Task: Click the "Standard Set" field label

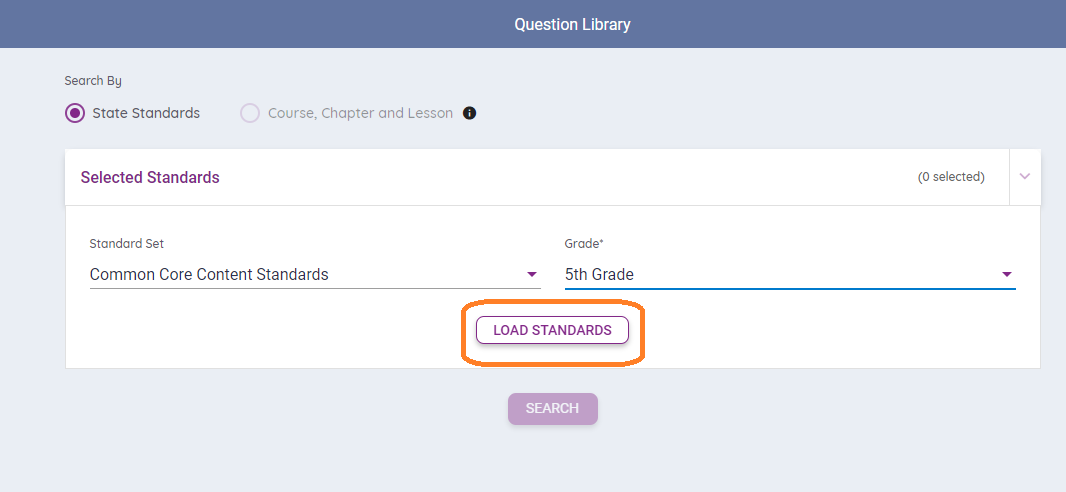Action: (x=126, y=243)
